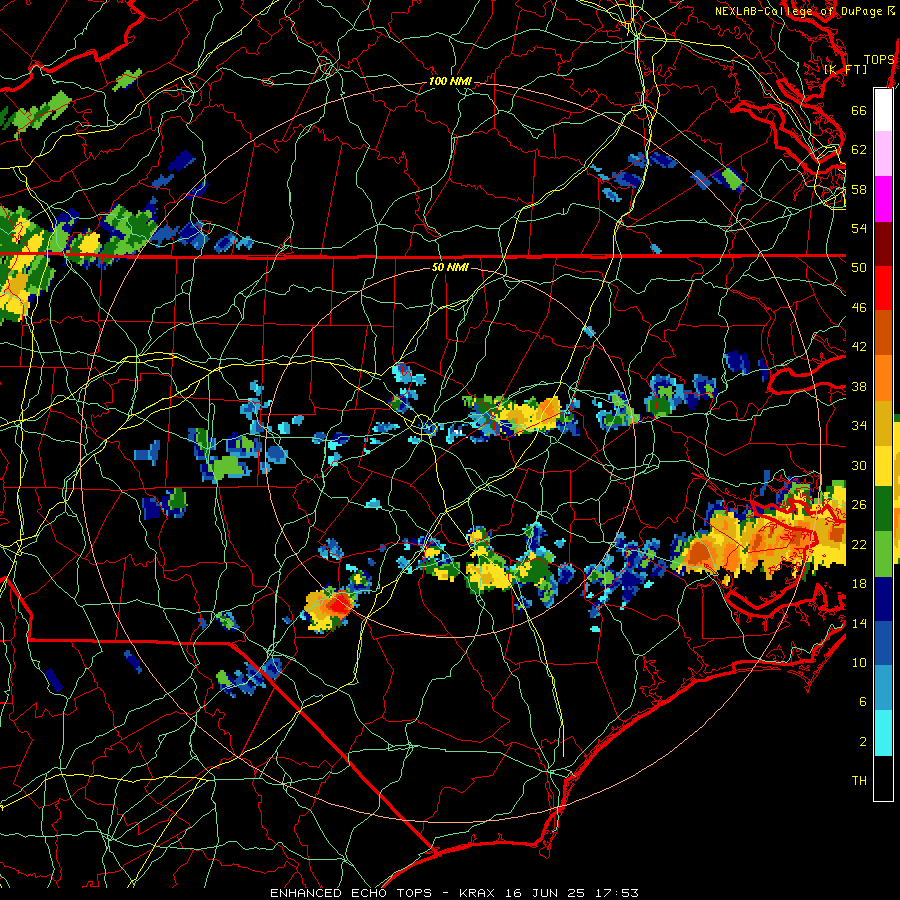Click the legend value "62"
The width and height of the screenshot is (900, 900).
click(859, 149)
